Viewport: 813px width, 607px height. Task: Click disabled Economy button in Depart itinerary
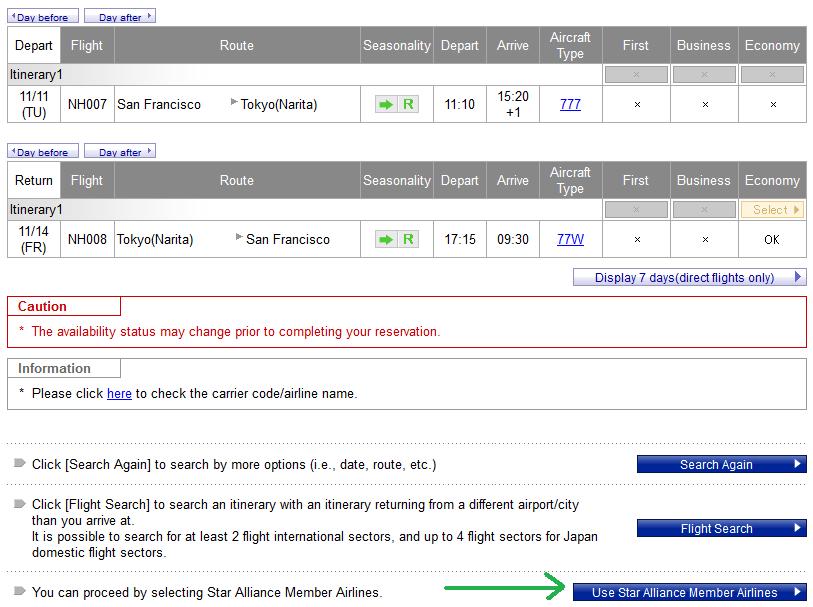coord(772,75)
